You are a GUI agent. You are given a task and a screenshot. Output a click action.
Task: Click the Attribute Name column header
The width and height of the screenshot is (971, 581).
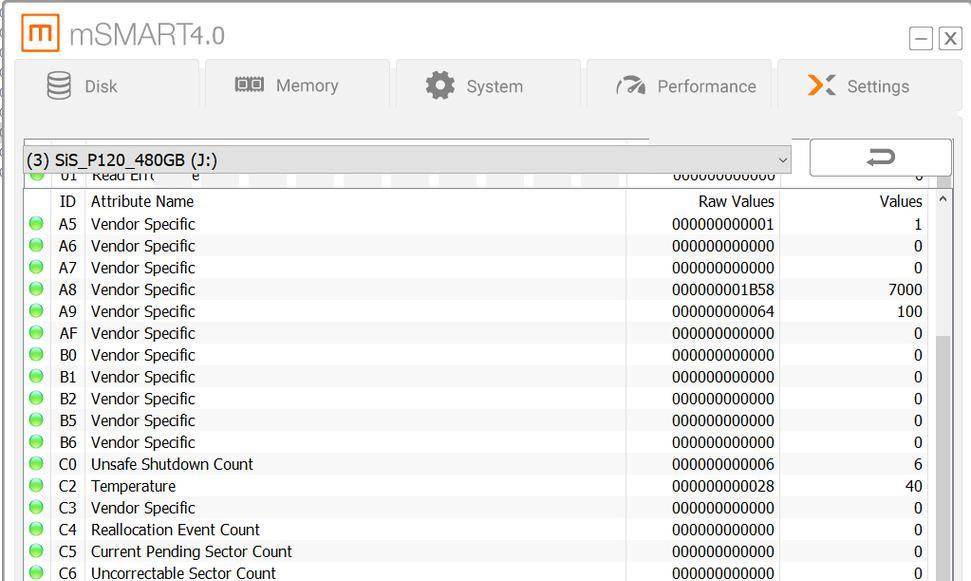point(142,201)
